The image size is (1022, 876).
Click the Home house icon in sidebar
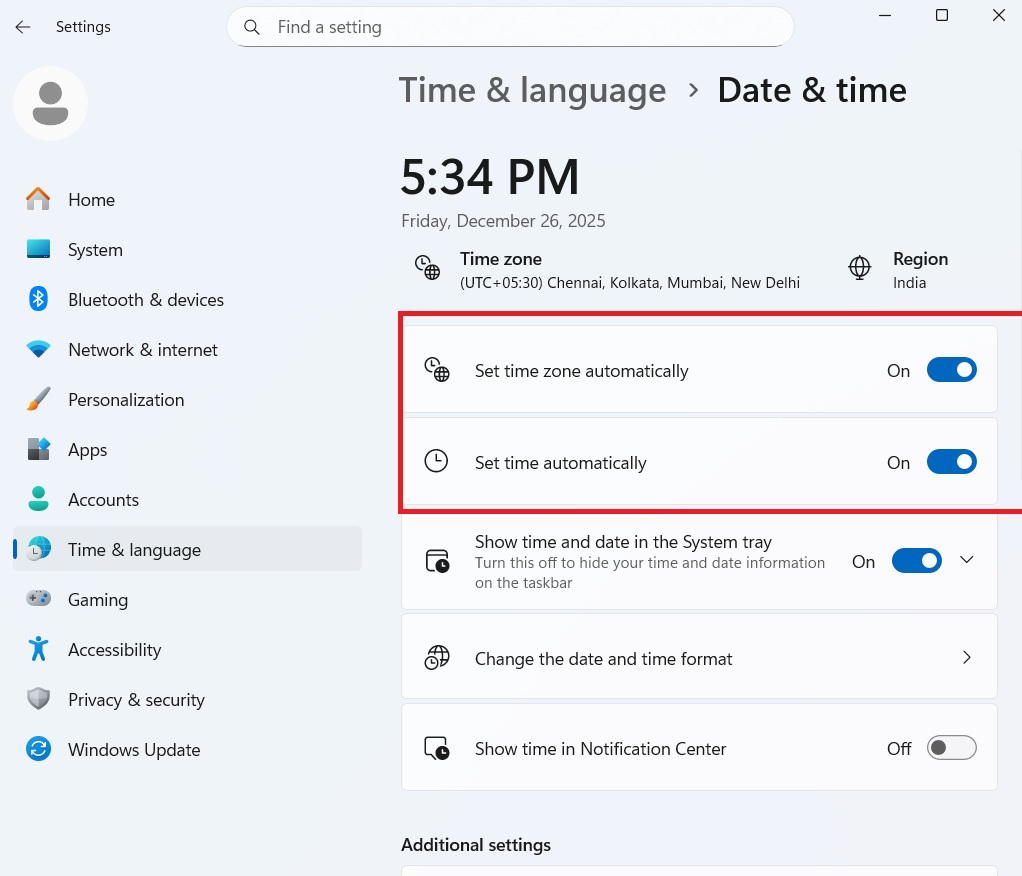38,199
